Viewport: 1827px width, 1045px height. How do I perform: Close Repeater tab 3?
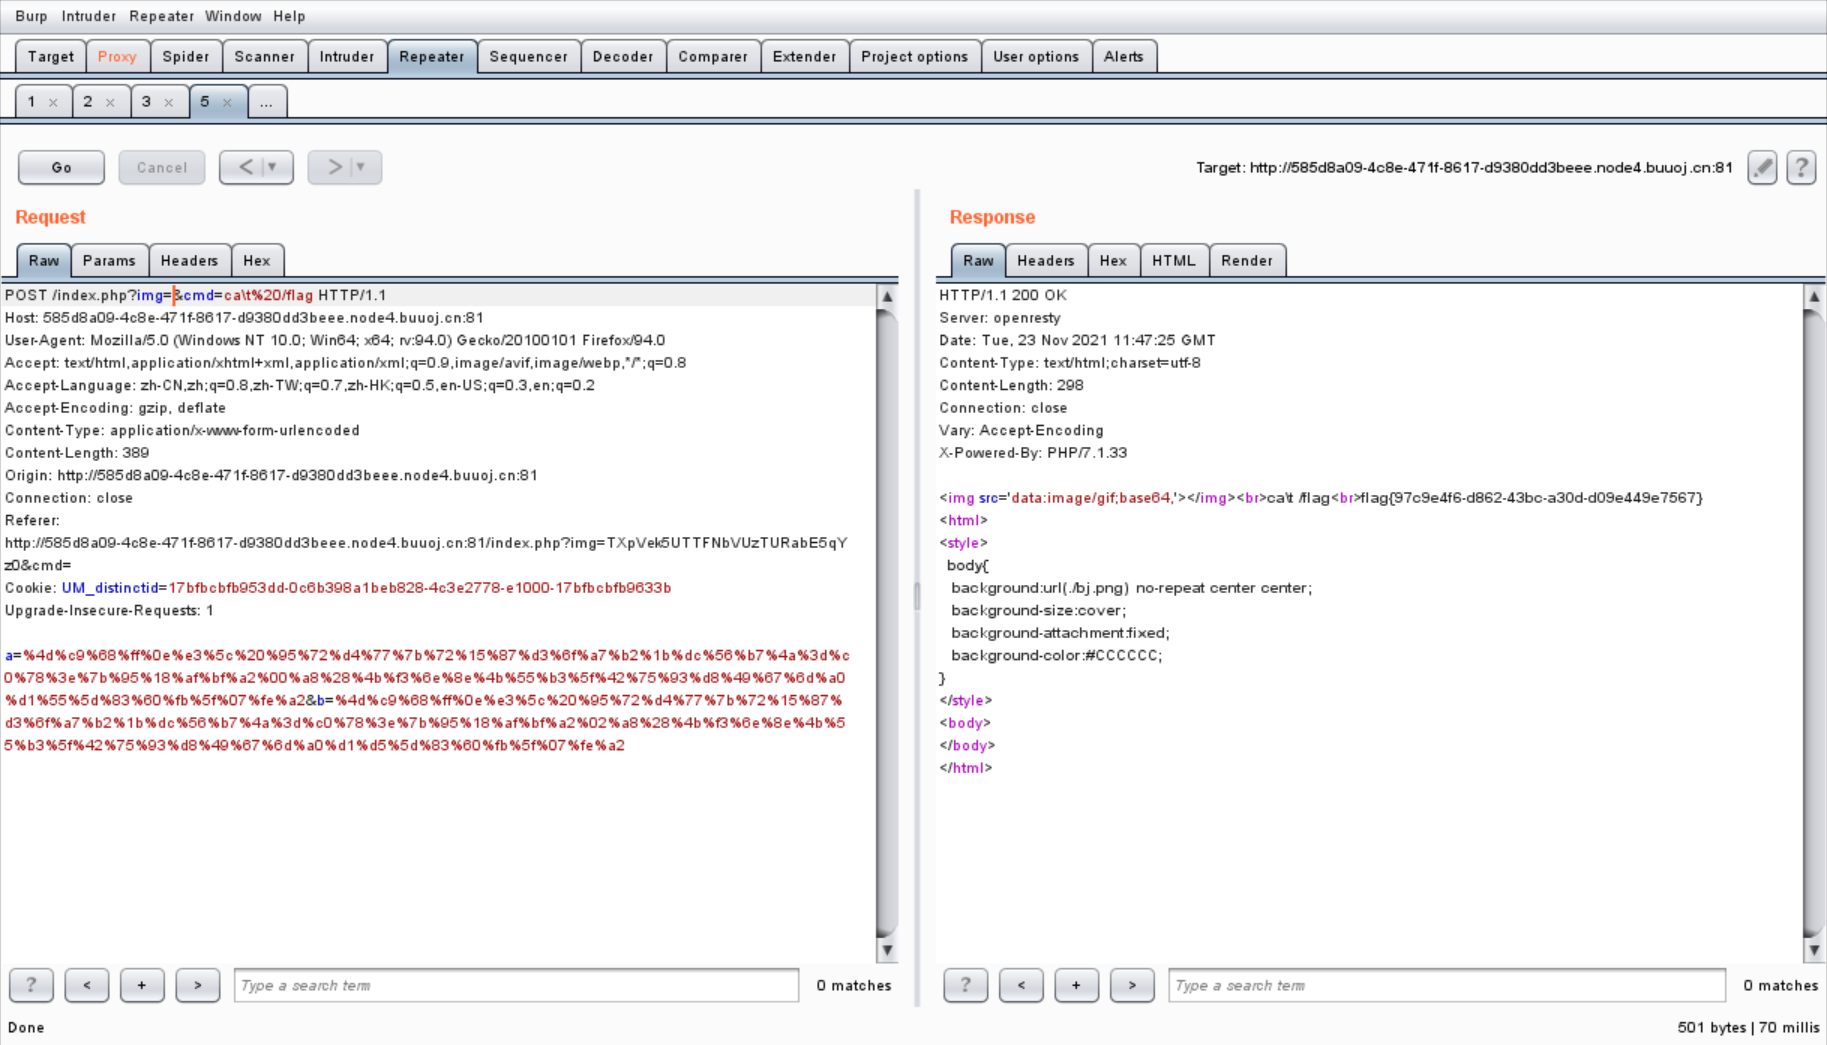tap(168, 102)
